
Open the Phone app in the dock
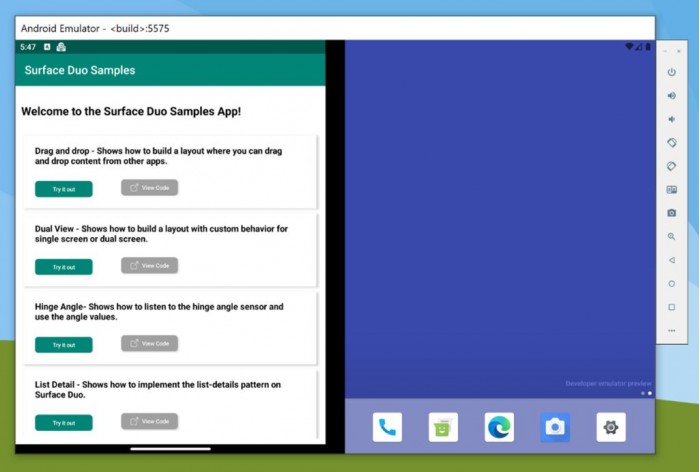(387, 427)
